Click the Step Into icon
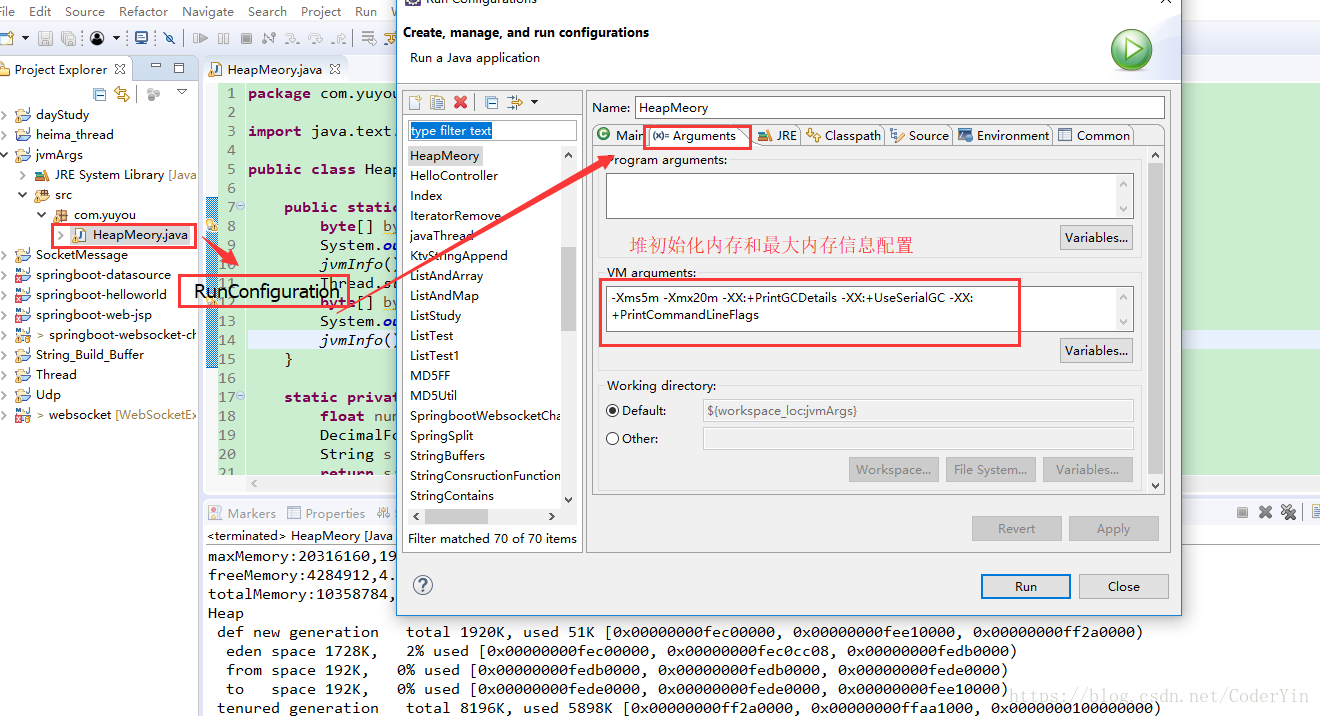This screenshot has width=1320, height=716. [x=292, y=38]
